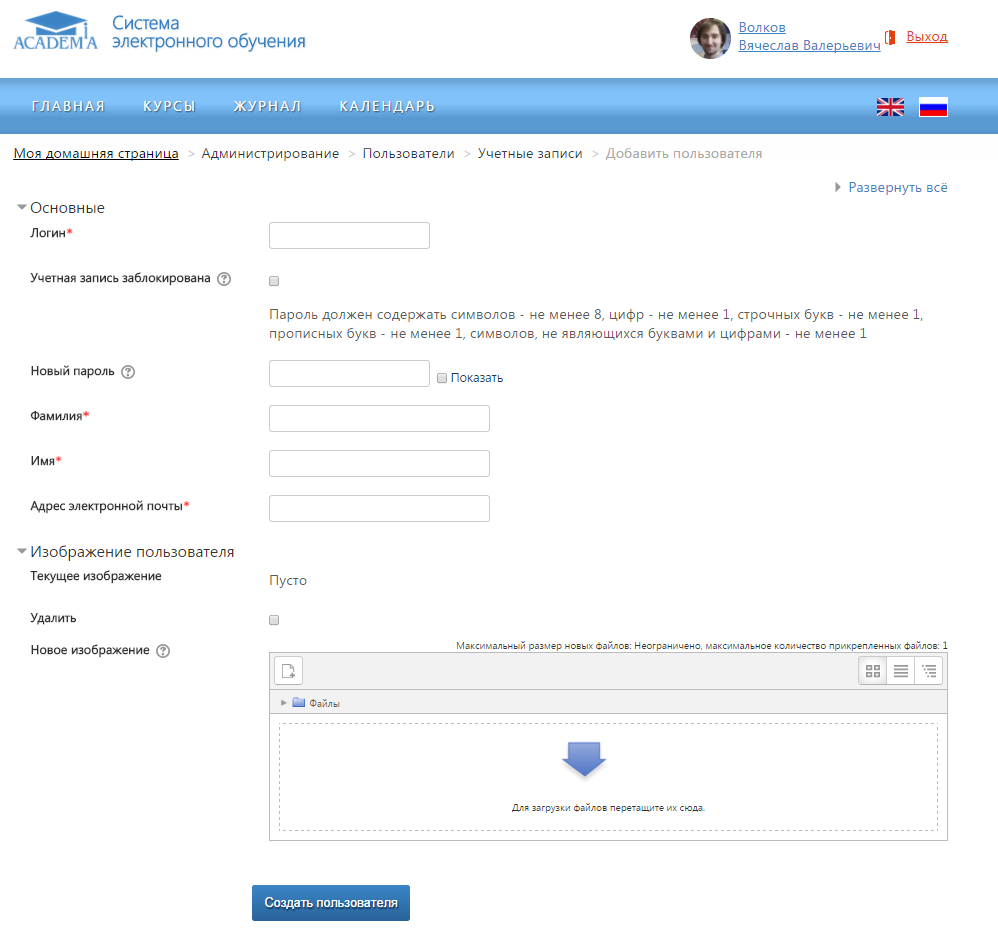The image size is (998, 929).
Task: Click the Academia logo
Action: pyautogui.click(x=55, y=32)
